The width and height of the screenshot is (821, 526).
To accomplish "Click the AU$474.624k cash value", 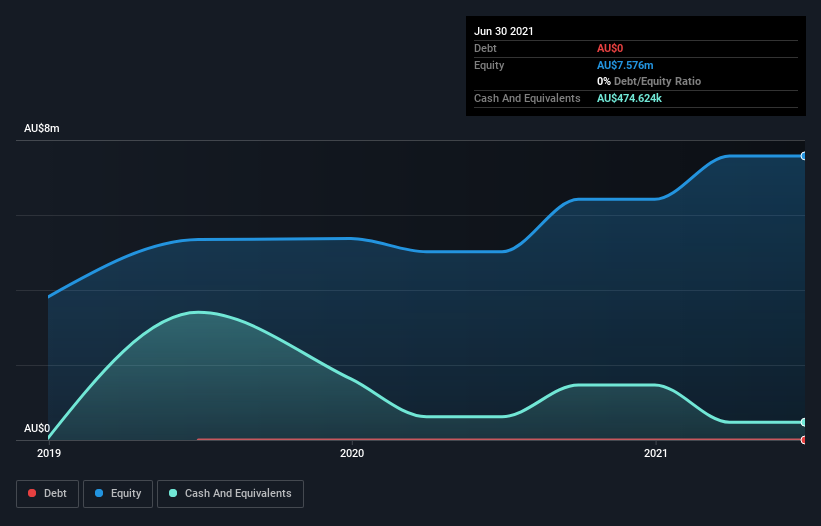I will point(629,98).
